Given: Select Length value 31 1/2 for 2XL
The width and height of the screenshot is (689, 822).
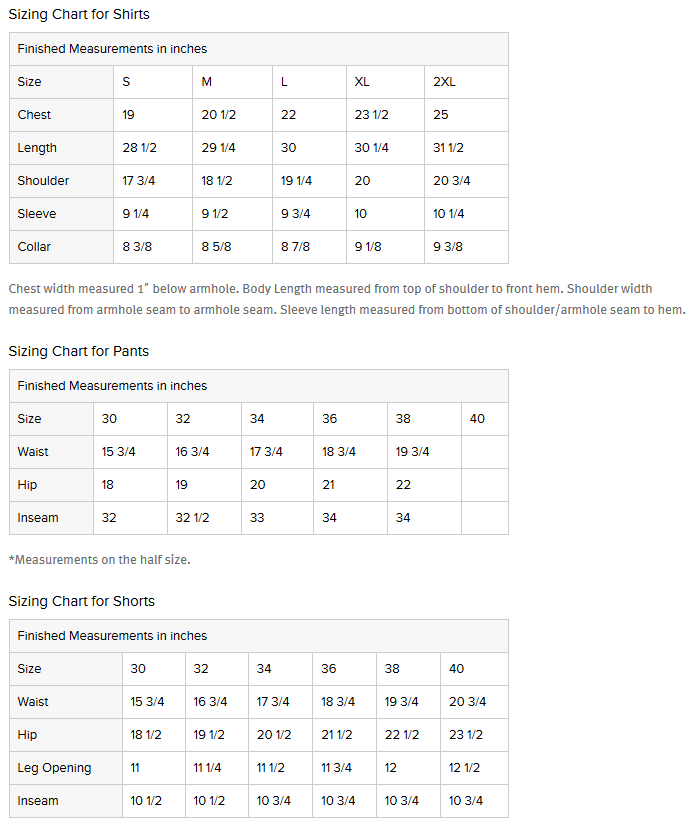Looking at the screenshot, I should (449, 148).
